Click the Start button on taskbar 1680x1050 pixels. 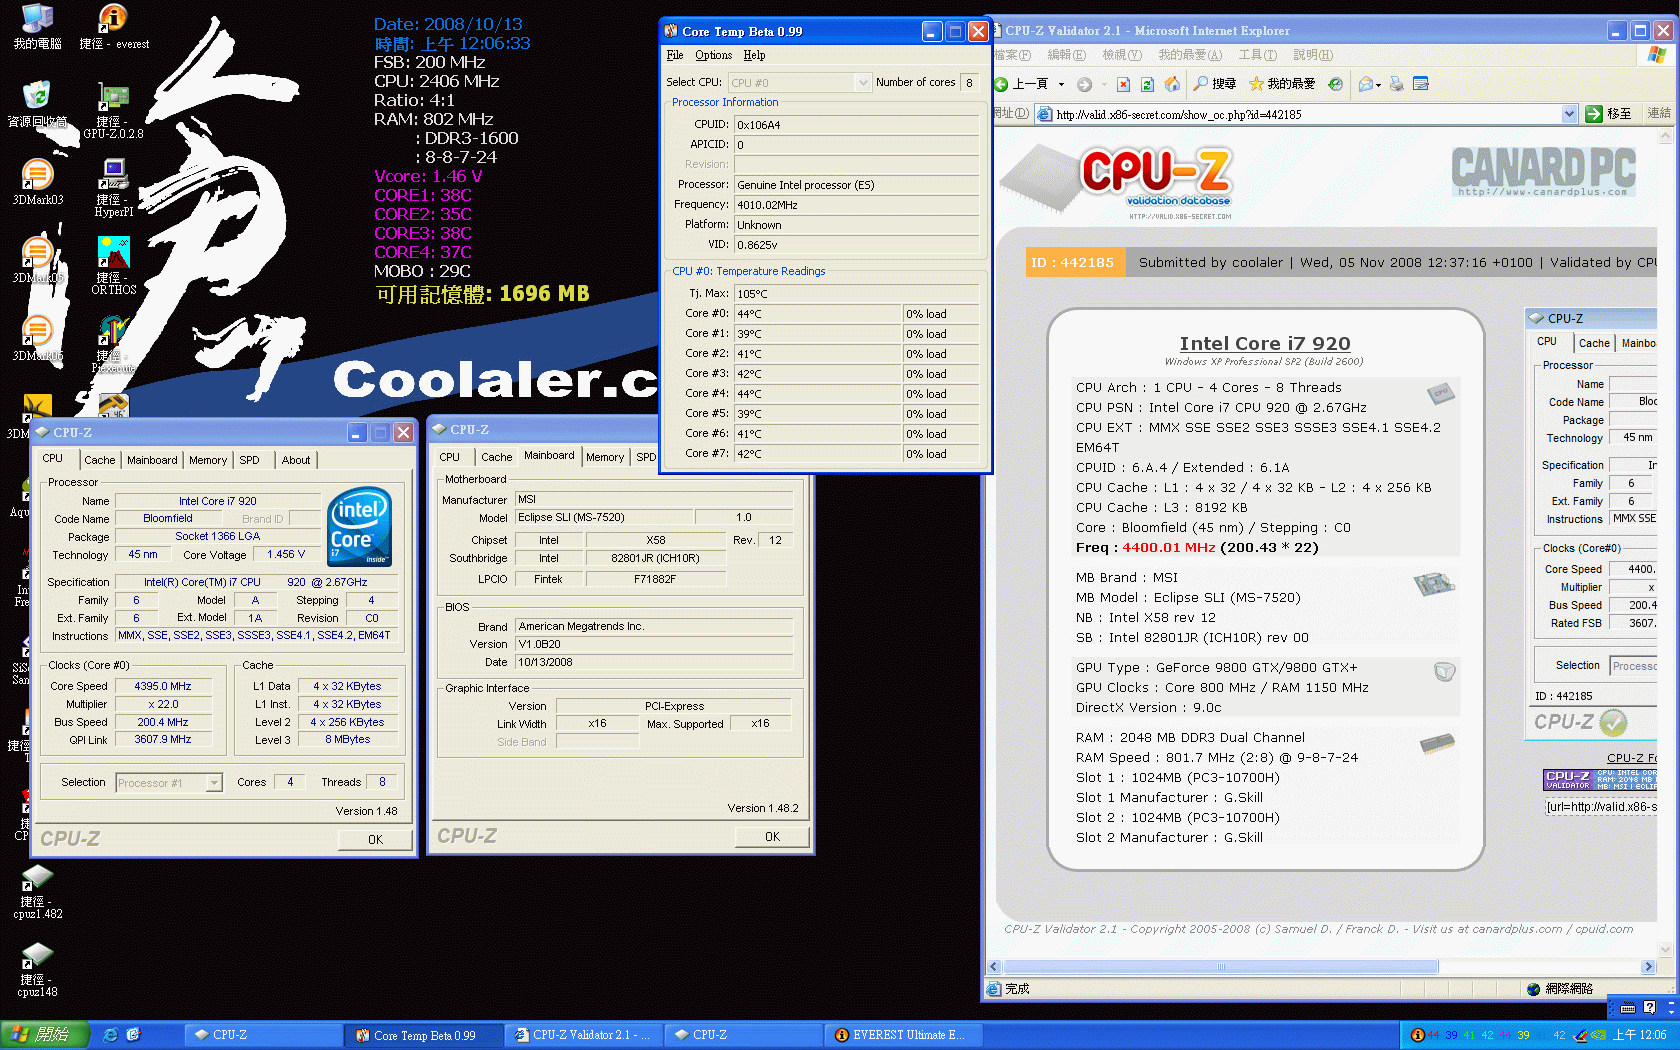[45, 1035]
